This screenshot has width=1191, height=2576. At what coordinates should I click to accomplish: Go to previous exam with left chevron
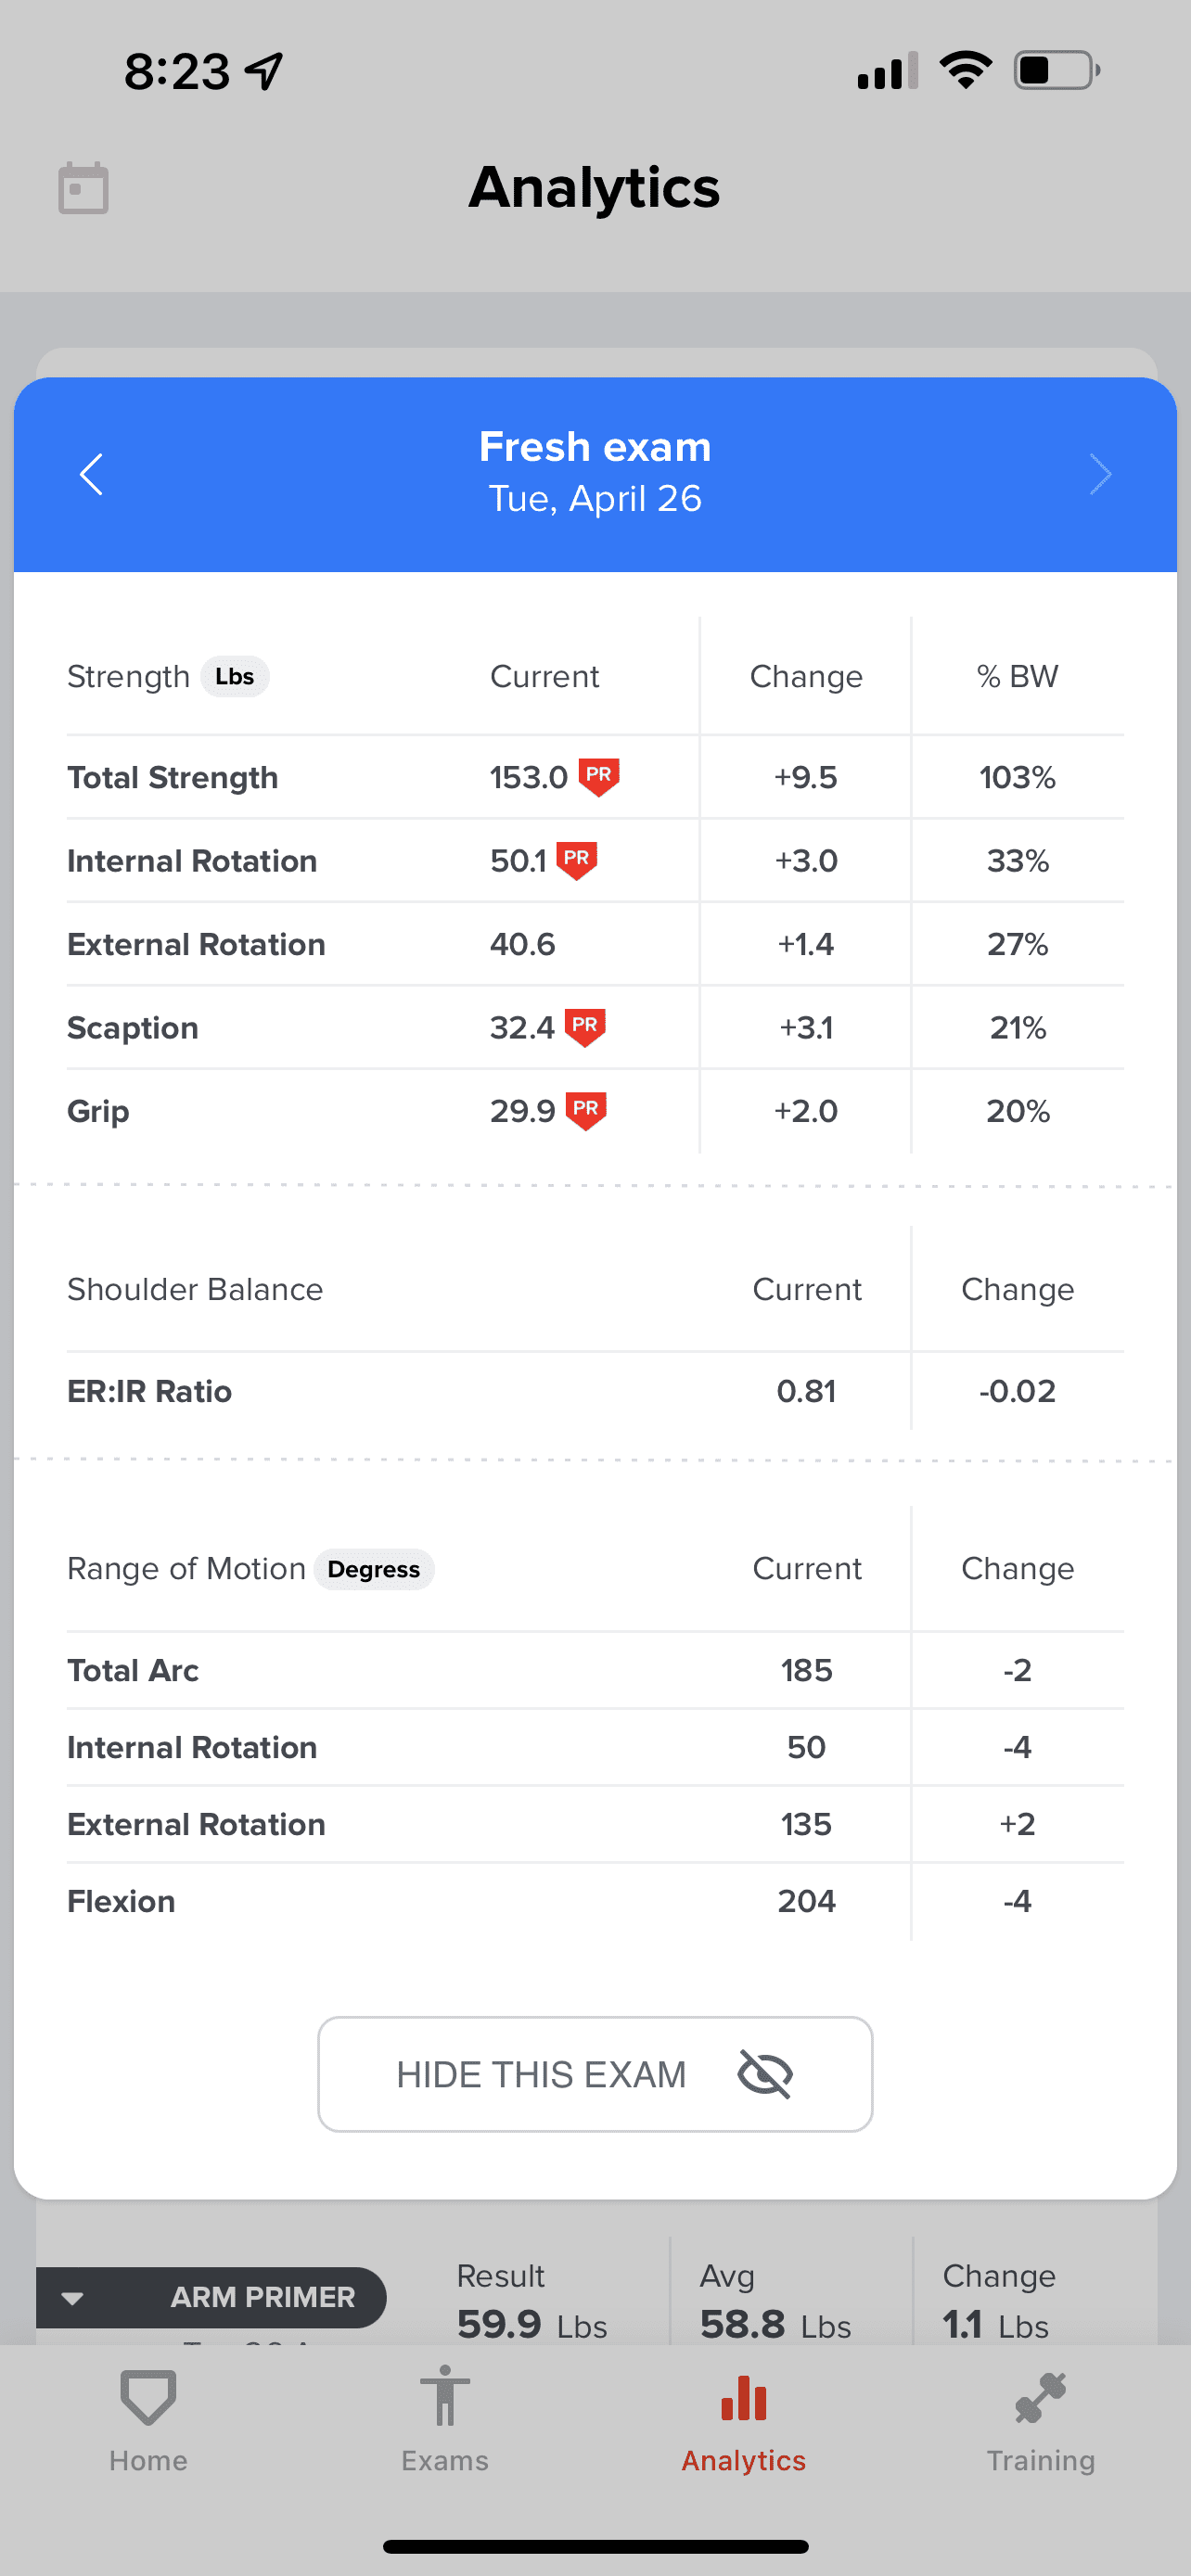coord(92,474)
